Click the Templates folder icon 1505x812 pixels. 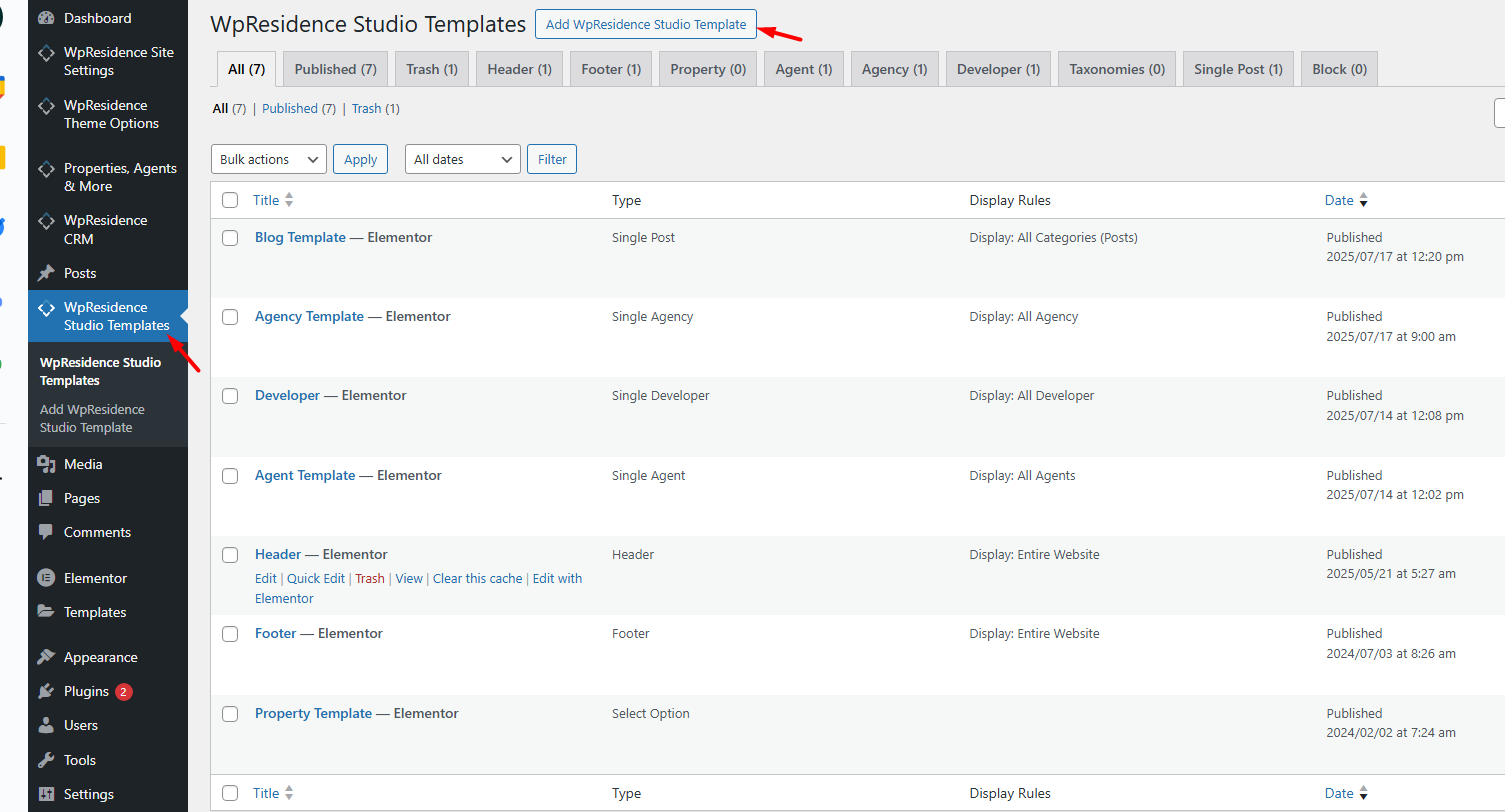(46, 612)
